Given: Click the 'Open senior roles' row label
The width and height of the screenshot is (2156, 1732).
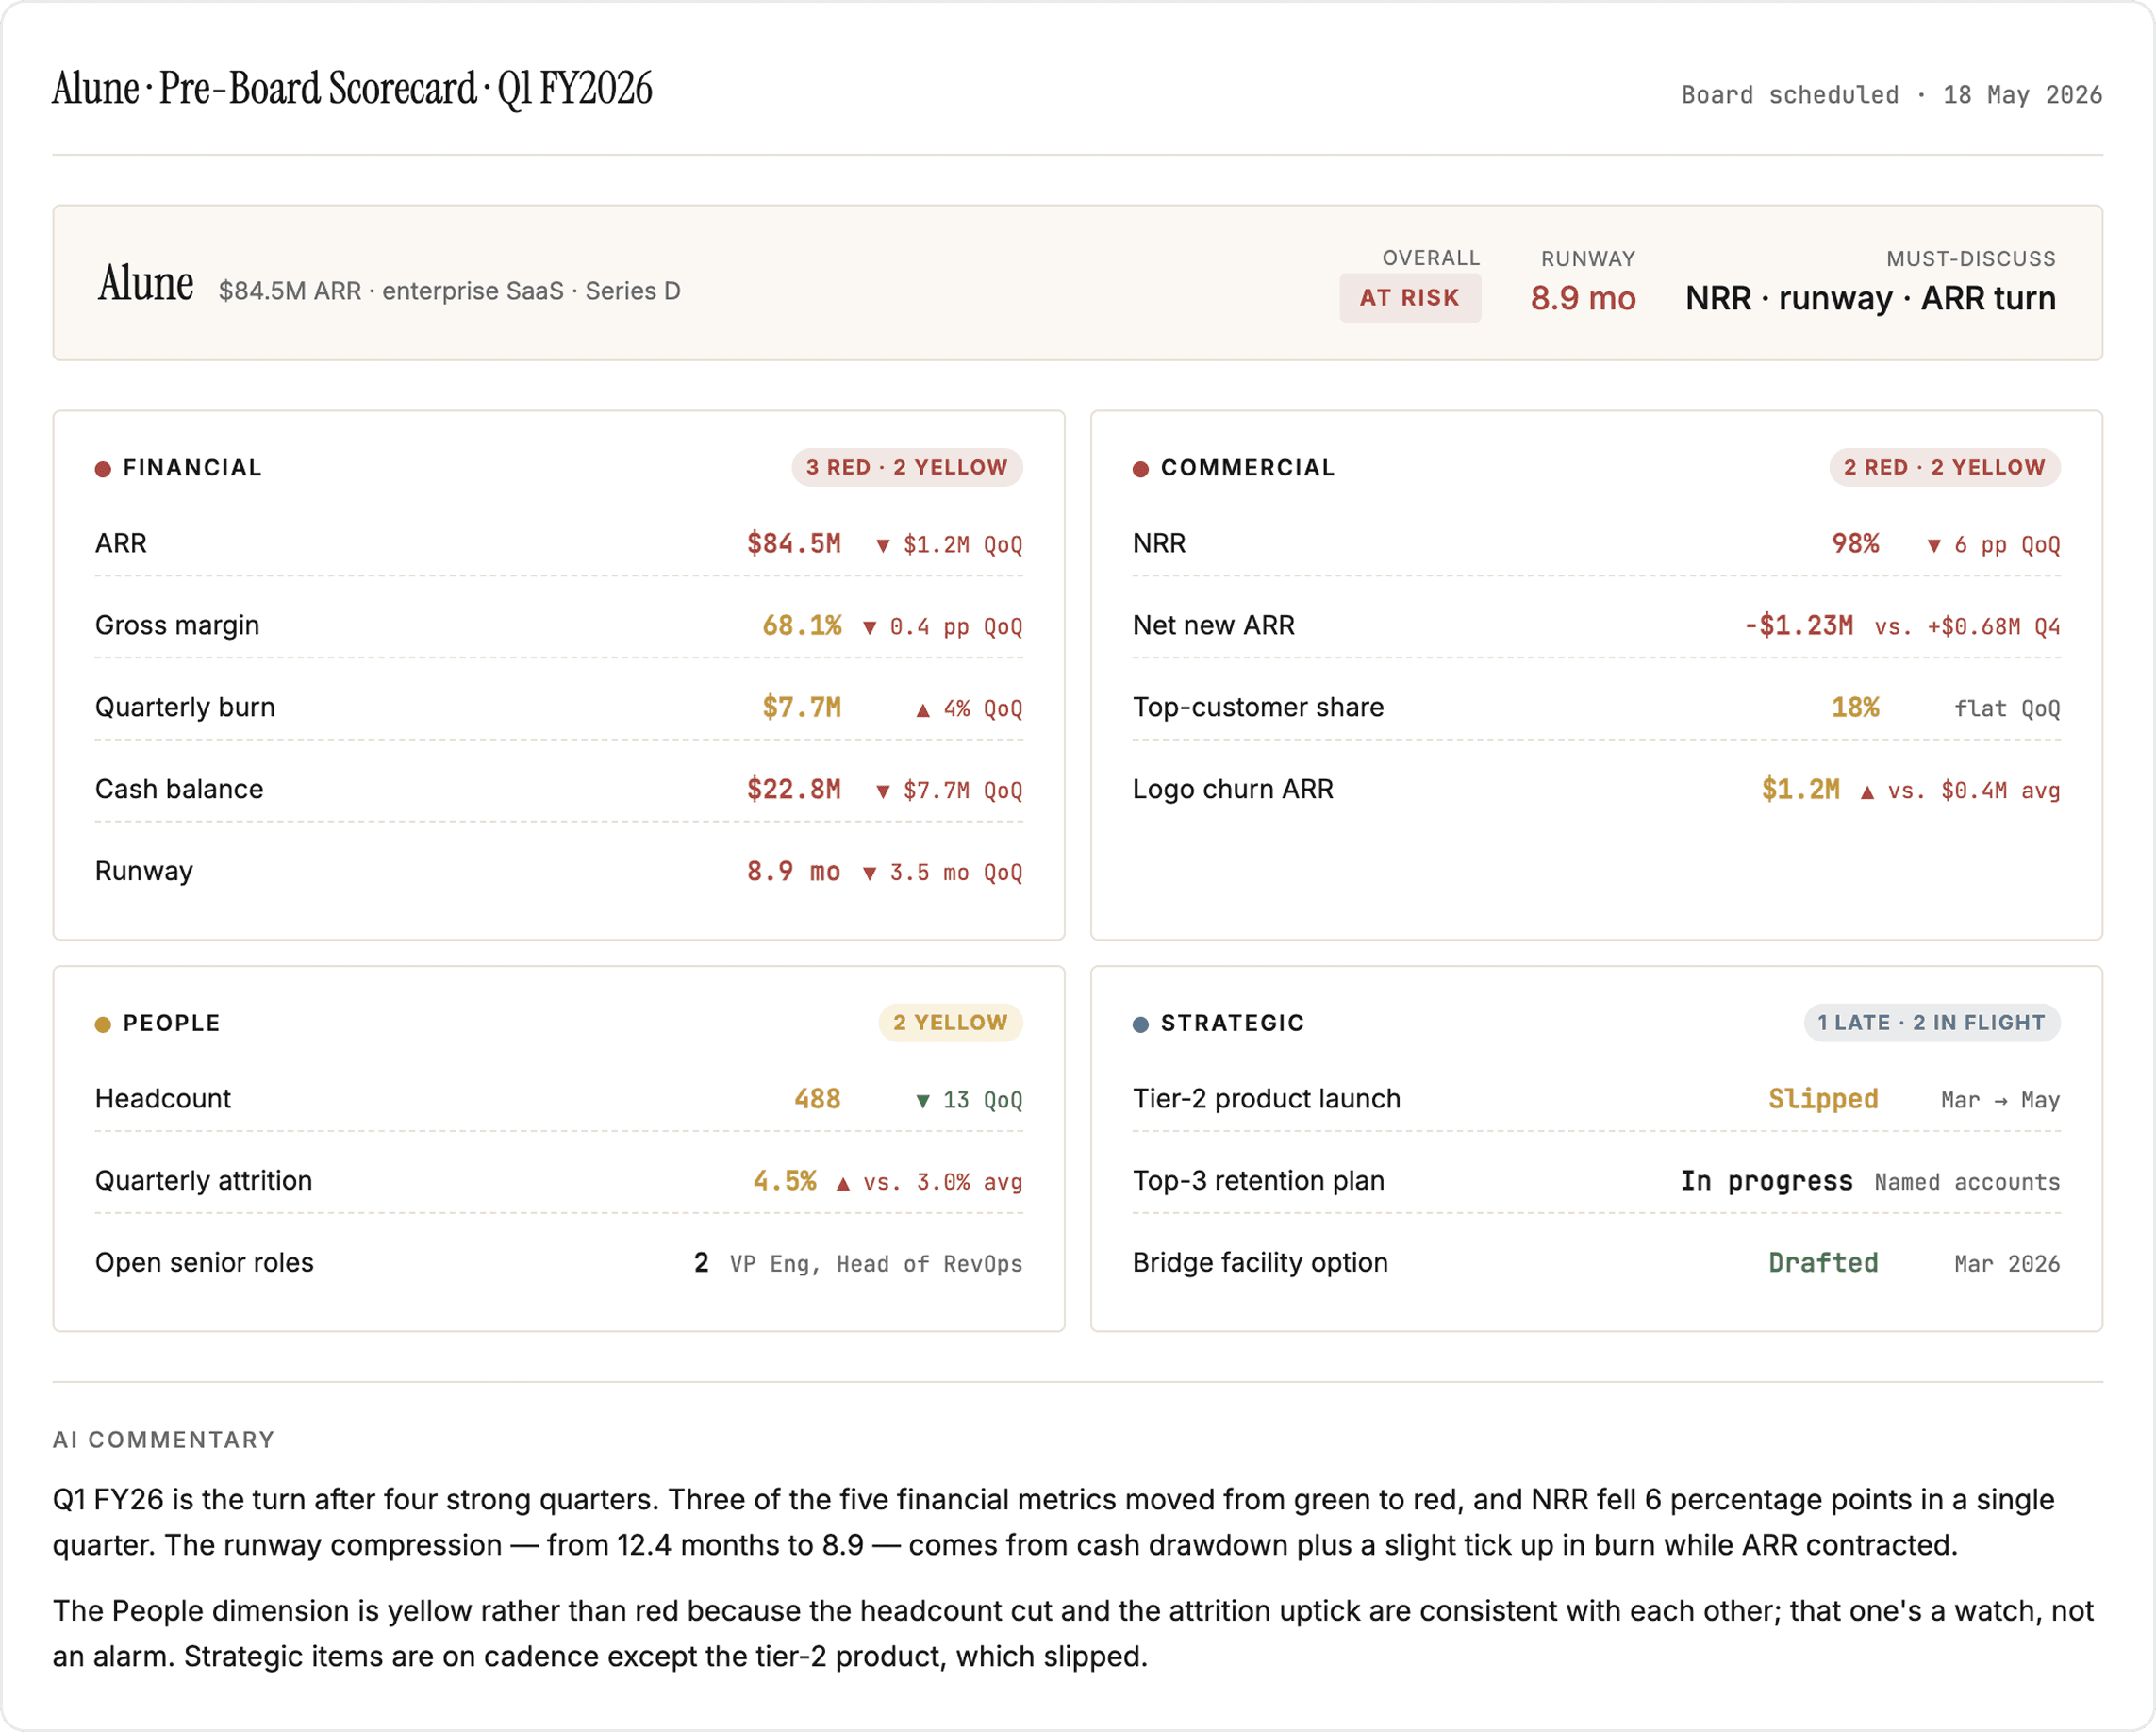Looking at the screenshot, I should 204,1262.
